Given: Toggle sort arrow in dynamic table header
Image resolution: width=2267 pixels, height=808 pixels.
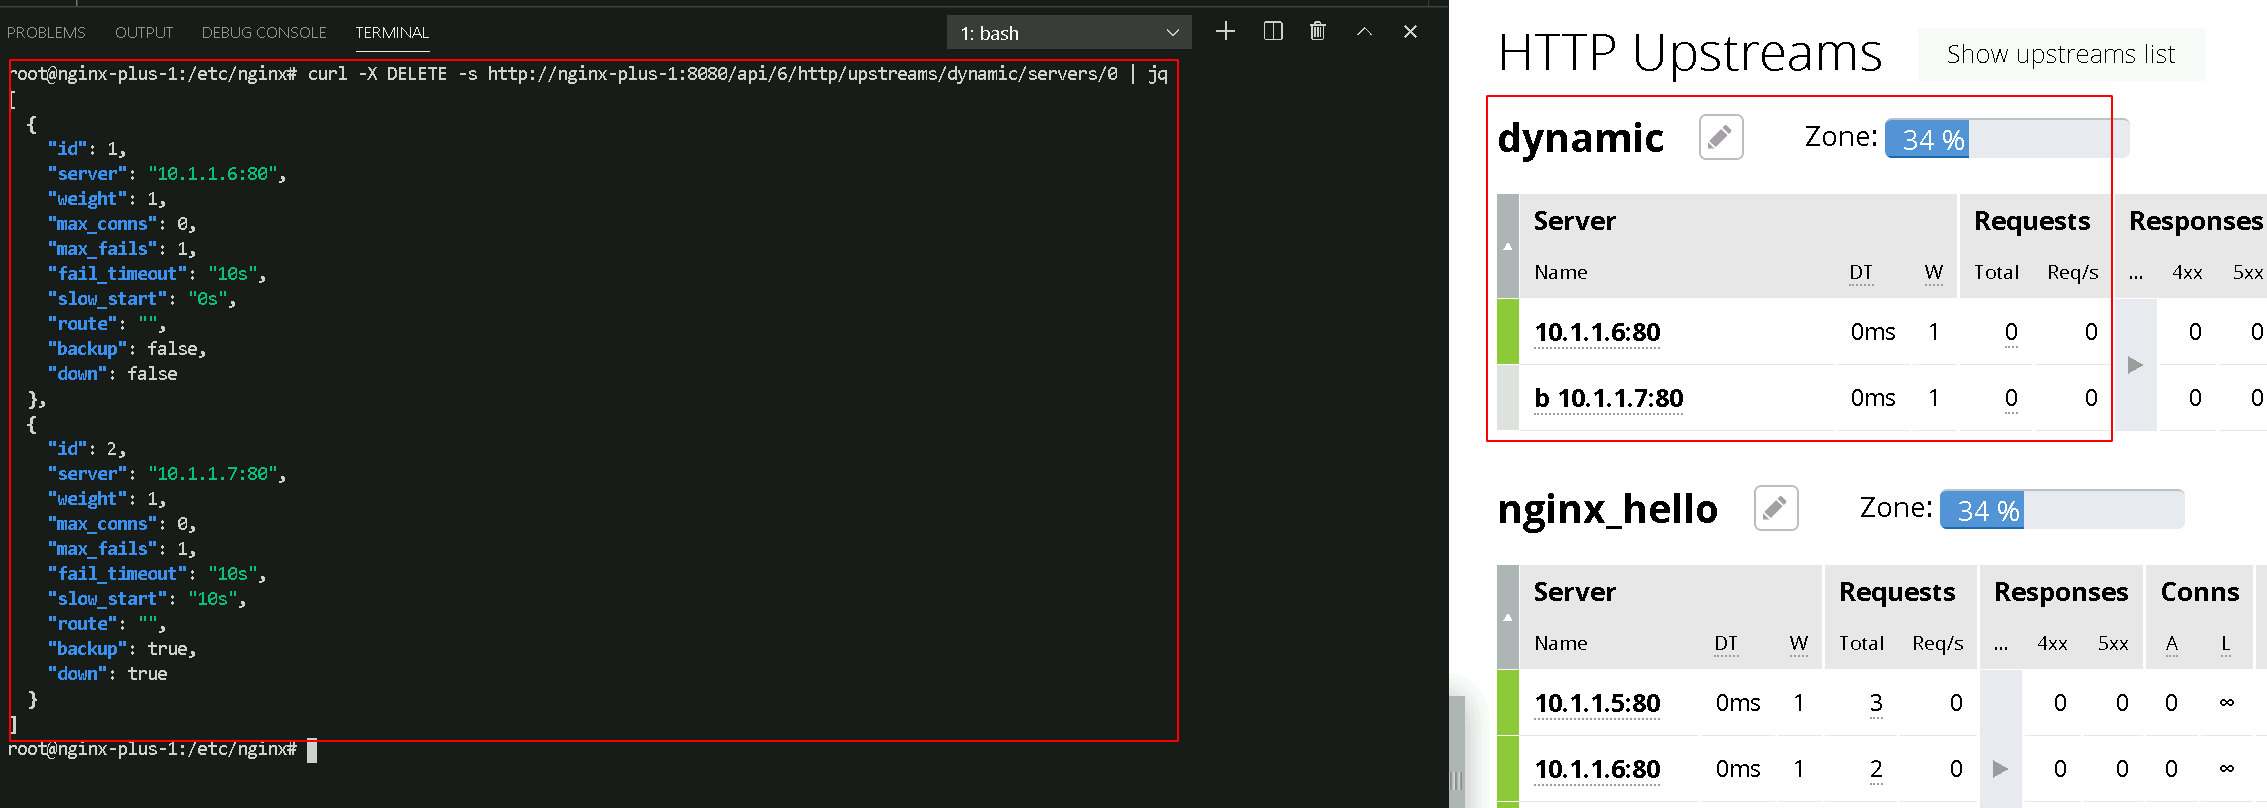Looking at the screenshot, I should coord(1508,246).
